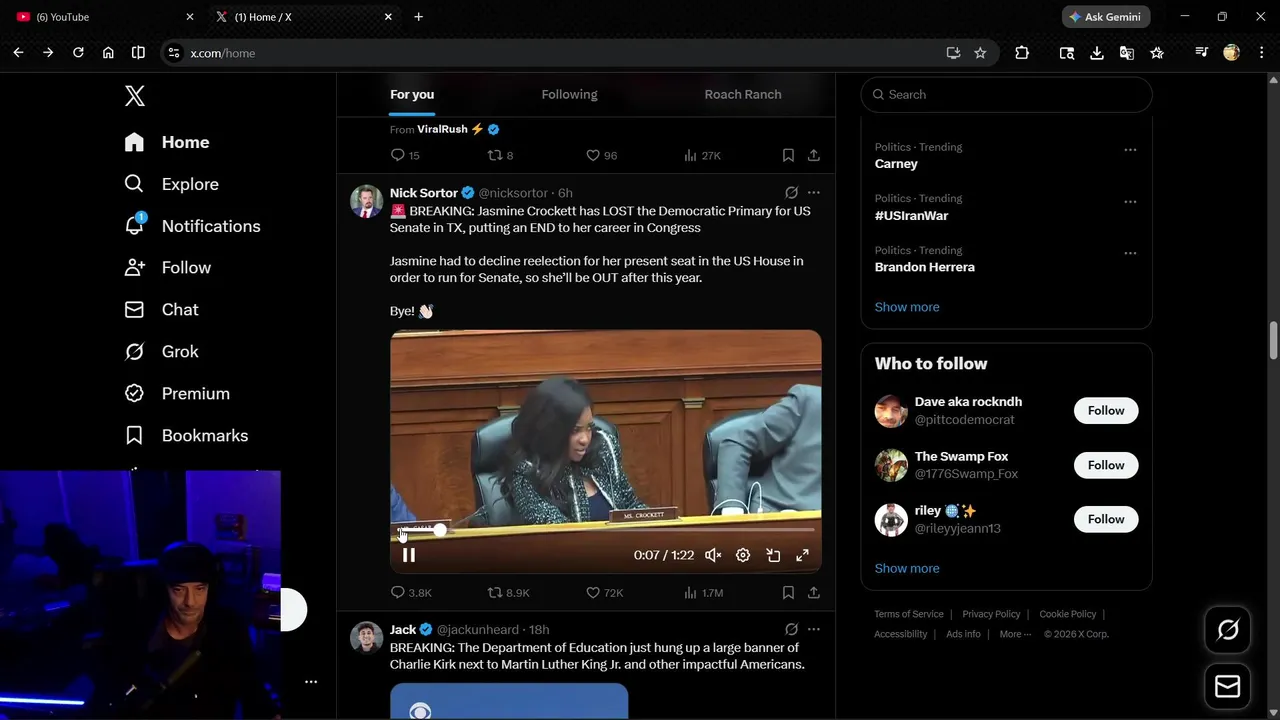Screen dimensions: 1280x720
Task: Open the video settings gear
Action: tap(743, 555)
